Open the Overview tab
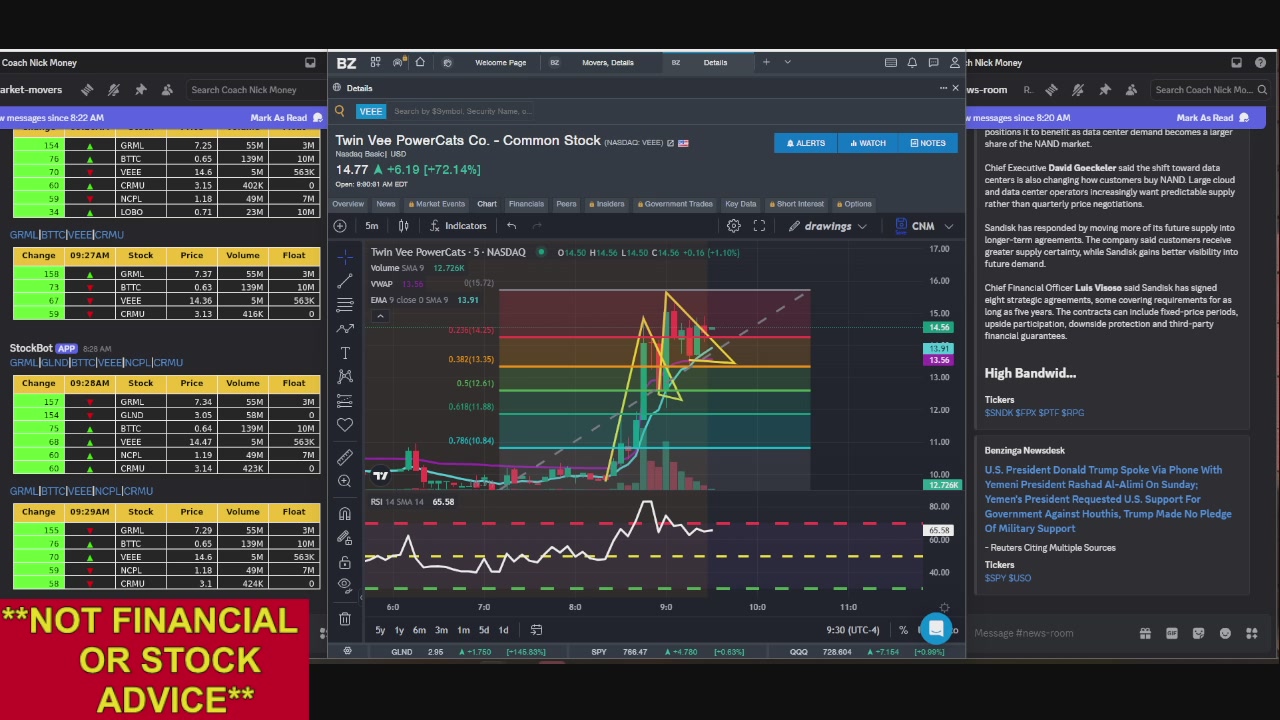 348,204
